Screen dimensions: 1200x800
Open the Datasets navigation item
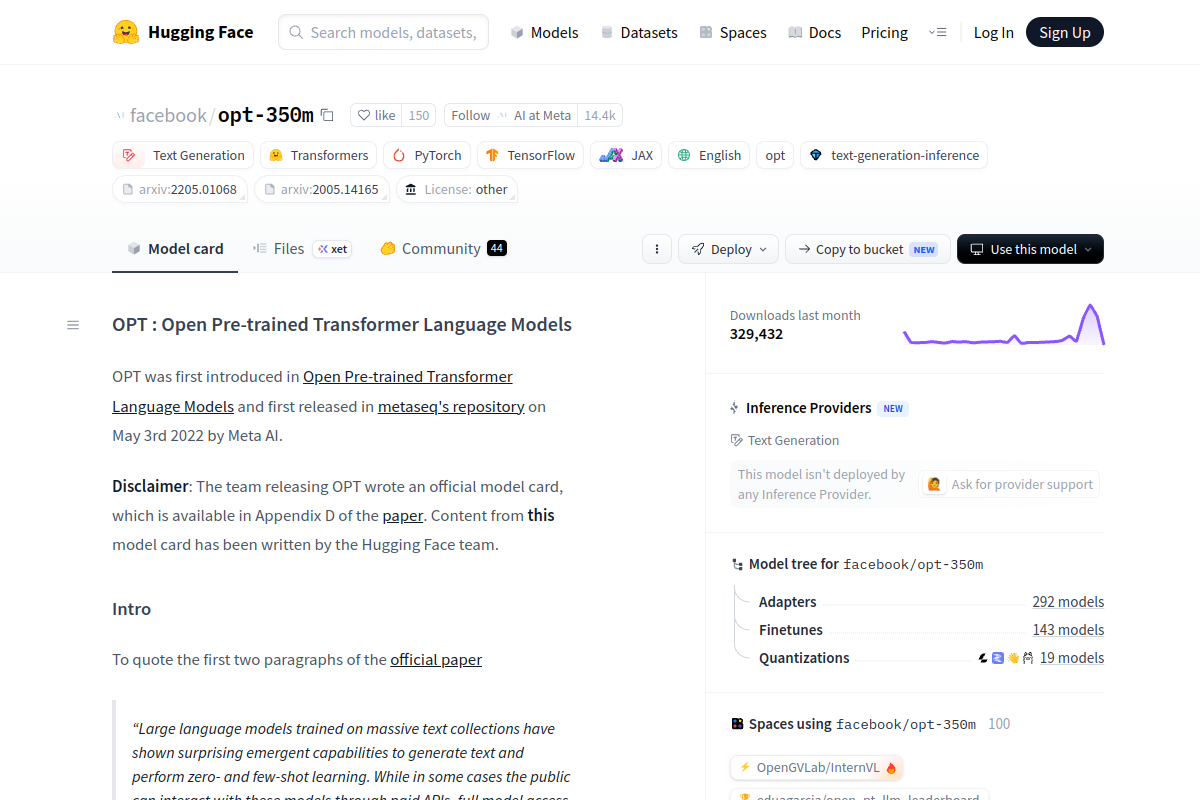(638, 33)
